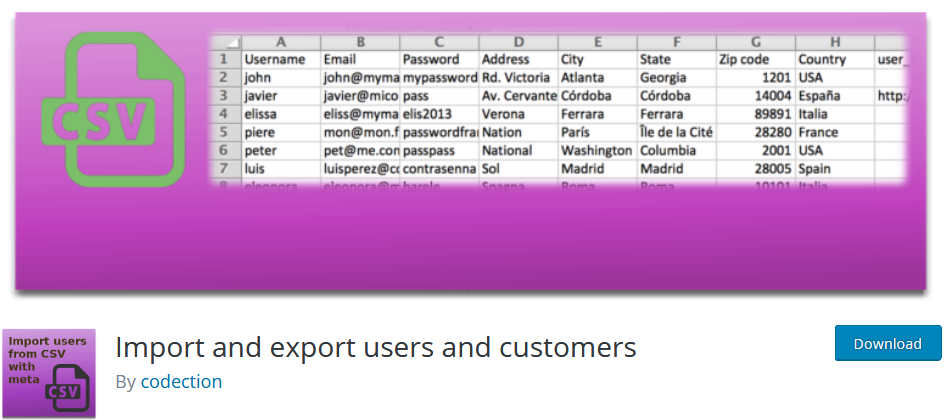The image size is (944, 420).
Task: Click the 'Username' header cell
Action: coord(280,60)
